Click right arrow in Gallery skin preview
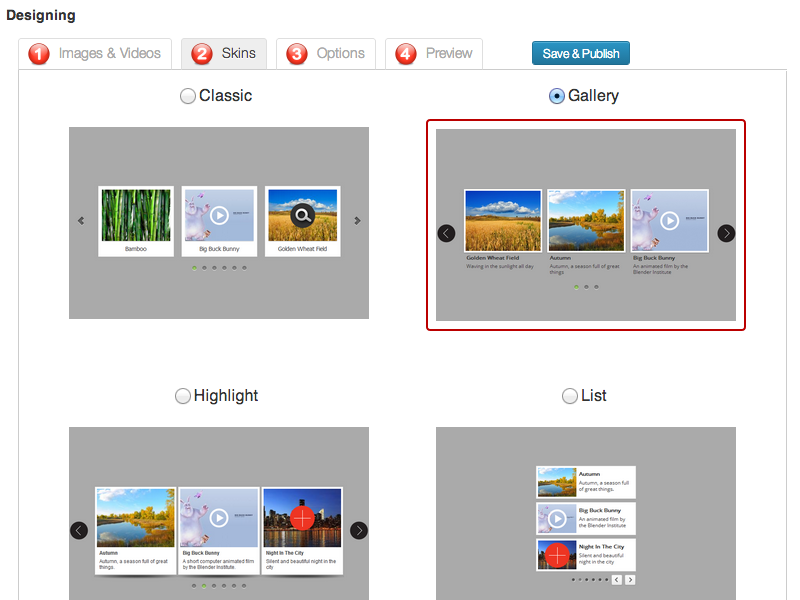Screen dimensions: 800x600 726,233
